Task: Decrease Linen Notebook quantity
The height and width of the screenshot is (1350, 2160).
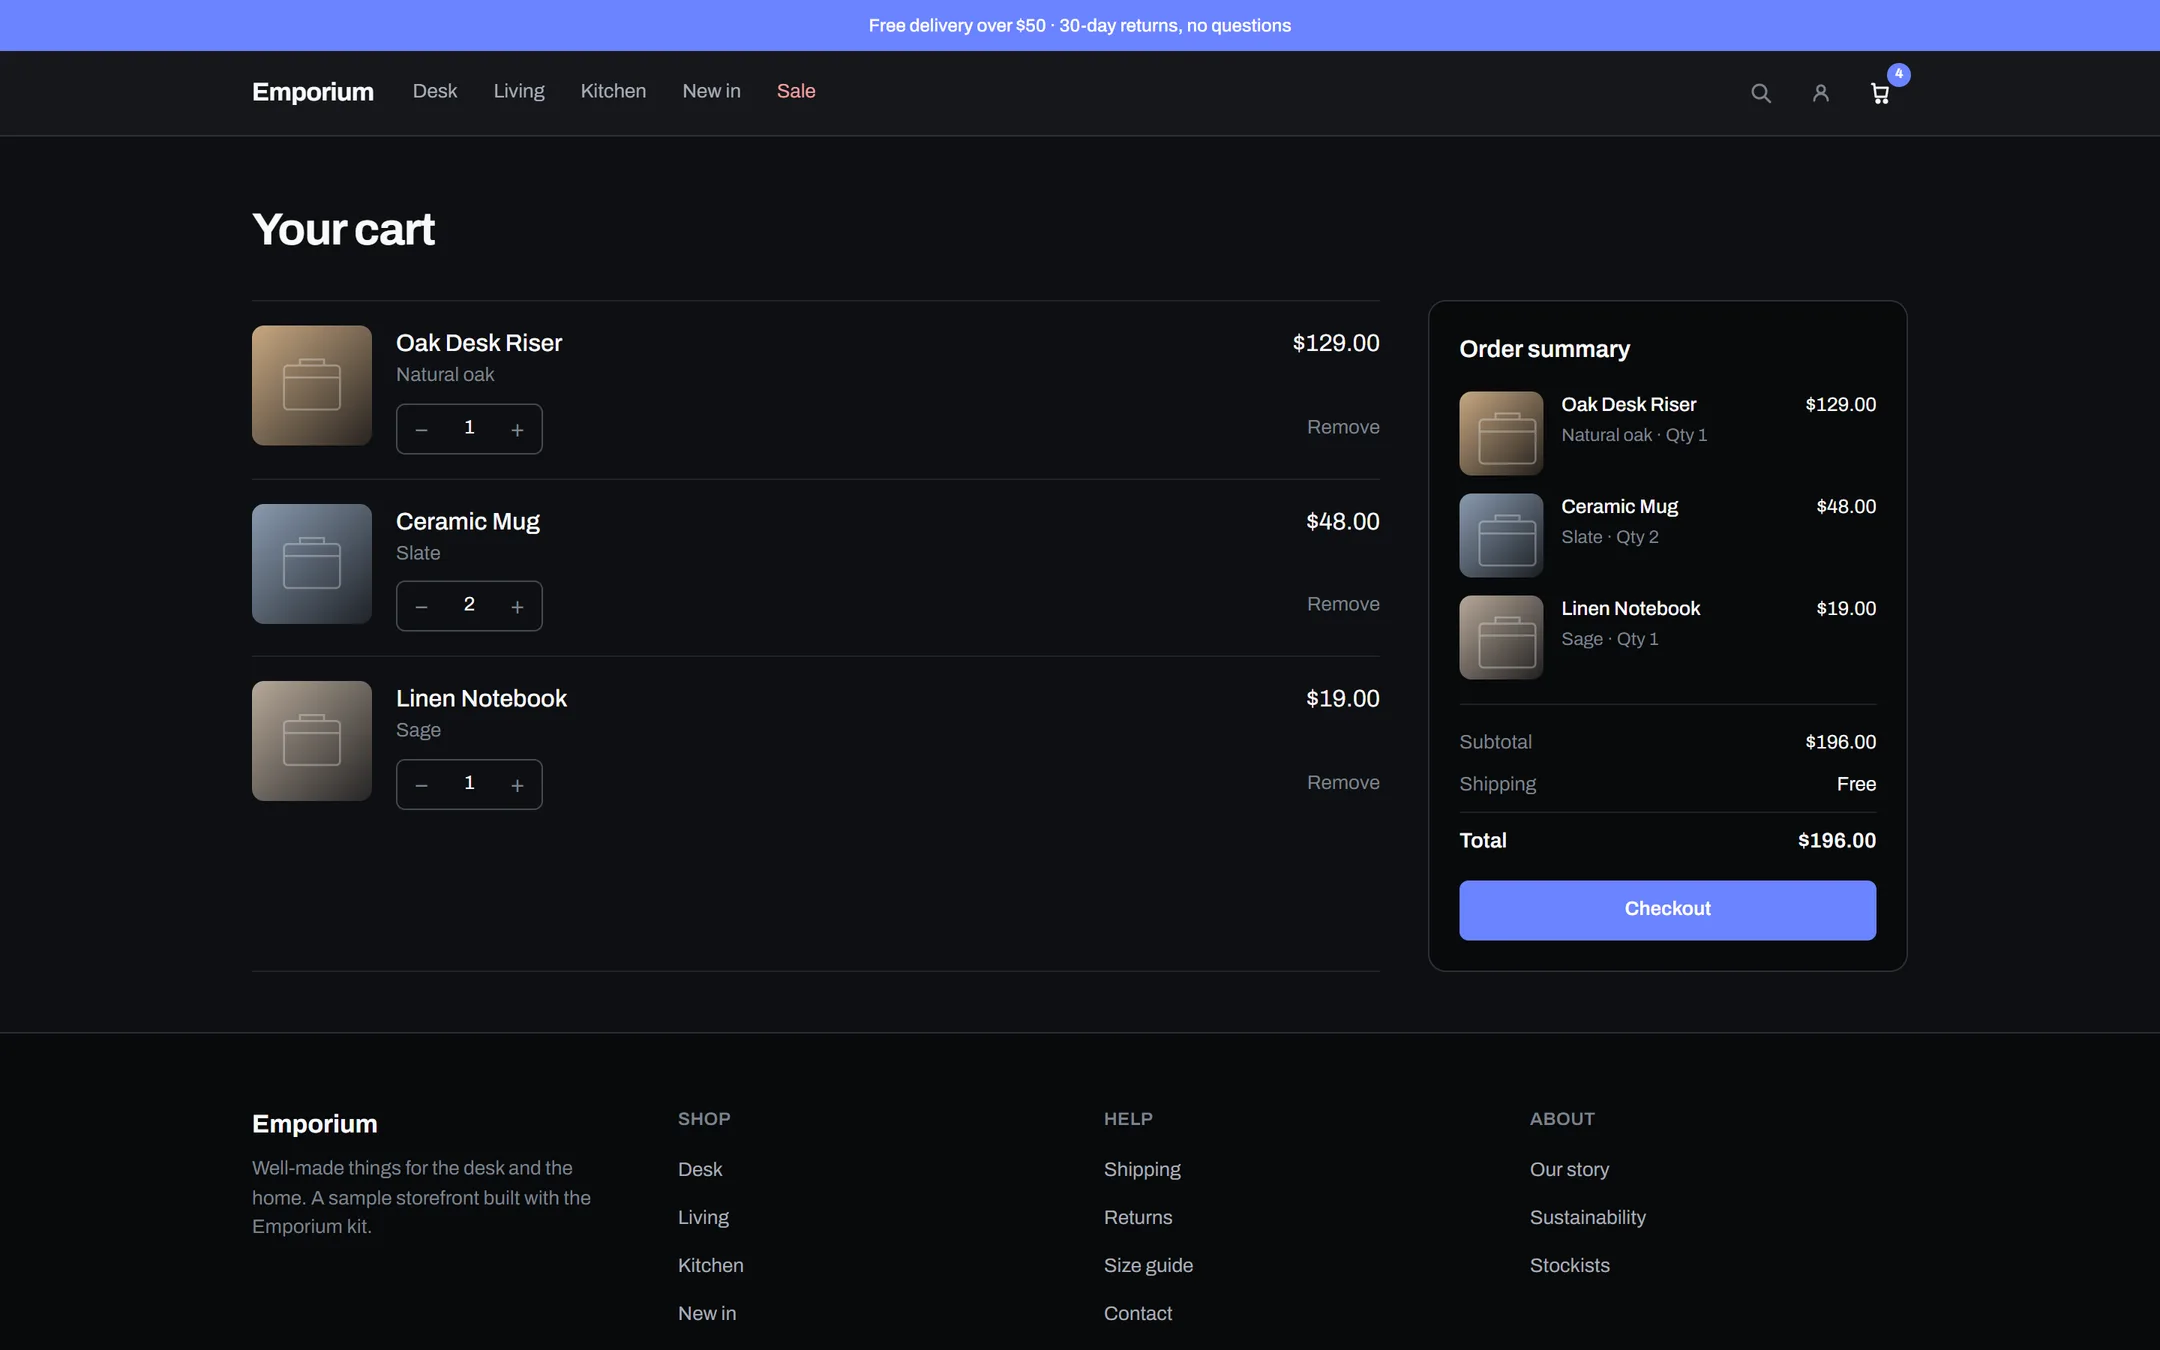Action: pos(422,784)
